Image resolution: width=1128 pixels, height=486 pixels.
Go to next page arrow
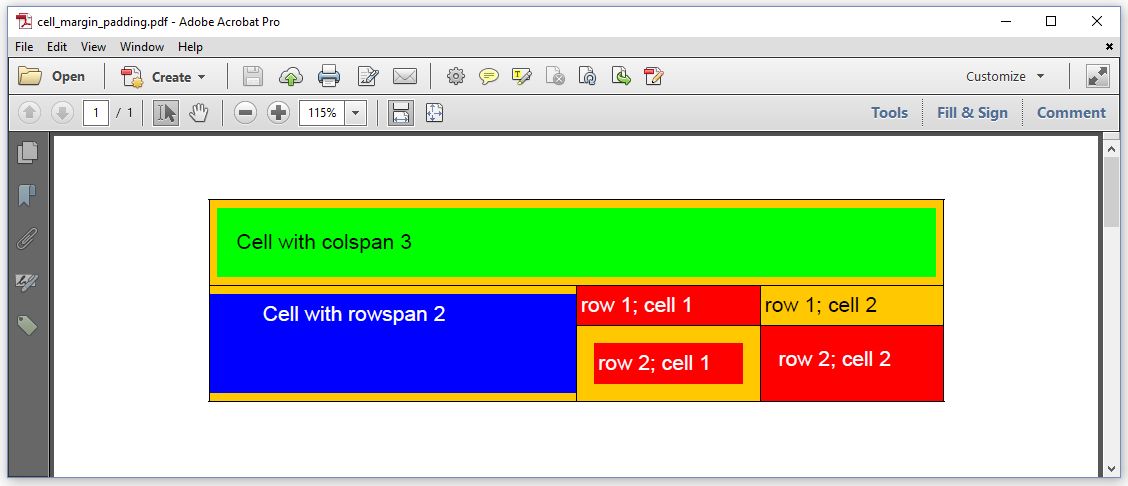[62, 113]
